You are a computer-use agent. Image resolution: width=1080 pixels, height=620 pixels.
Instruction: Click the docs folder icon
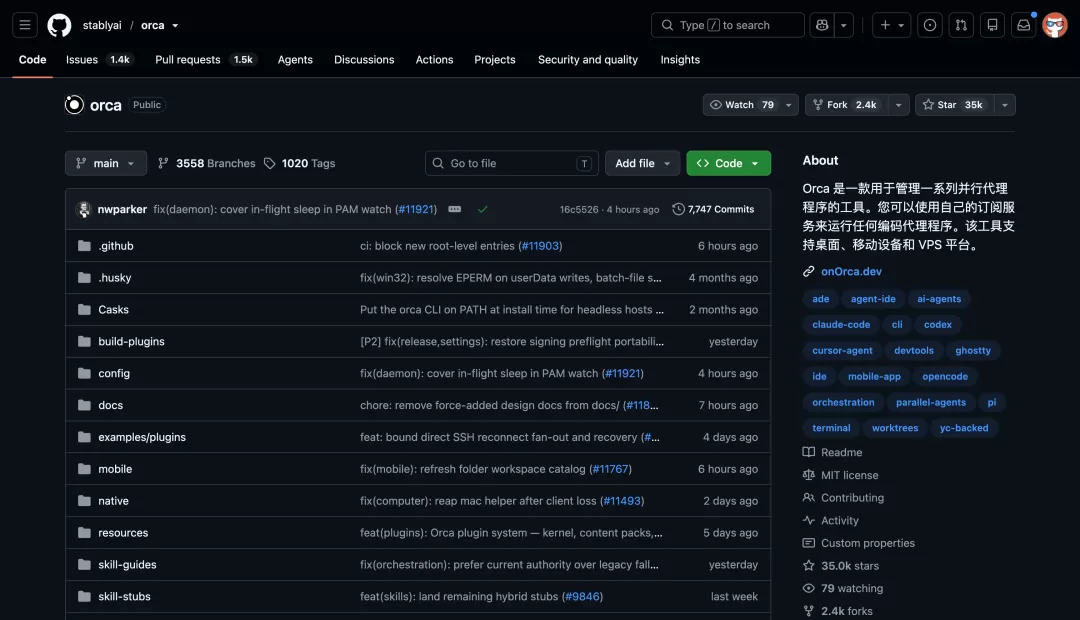click(x=84, y=405)
